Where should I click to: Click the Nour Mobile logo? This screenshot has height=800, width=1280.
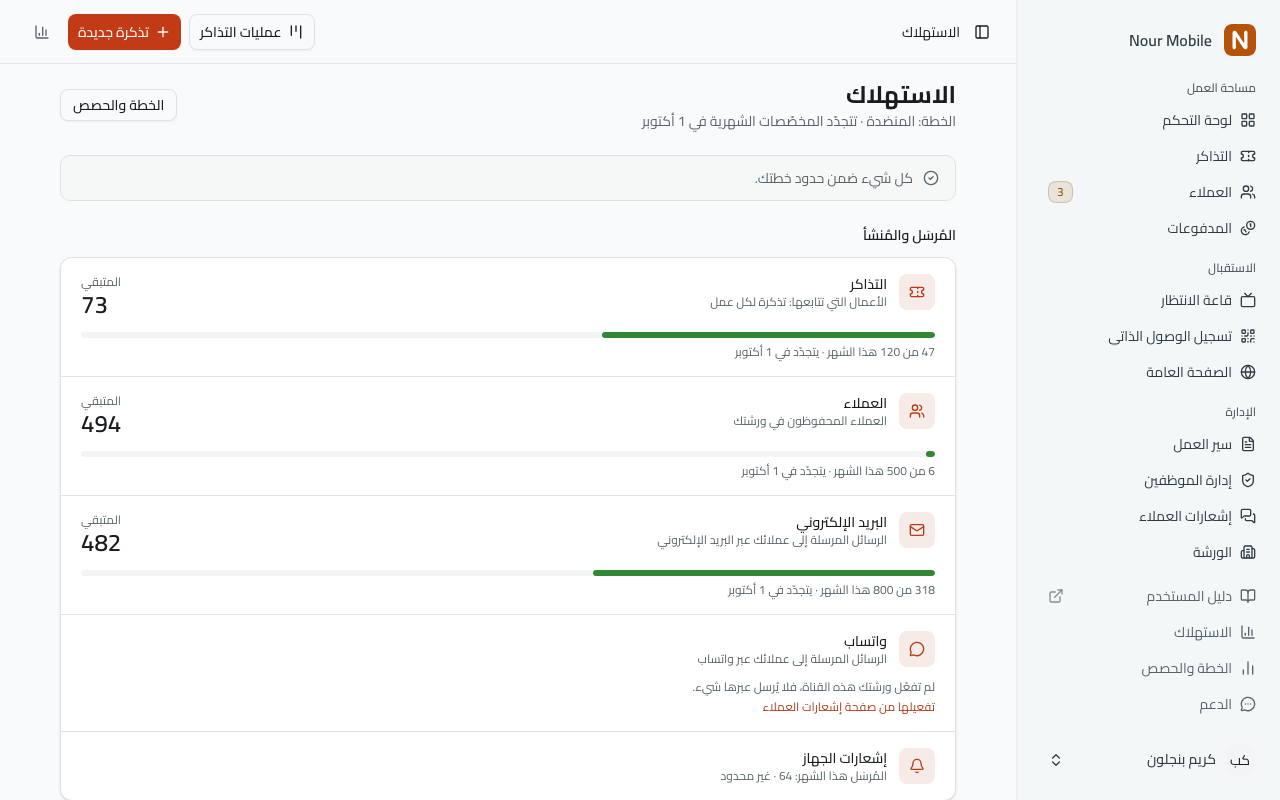coord(1240,40)
